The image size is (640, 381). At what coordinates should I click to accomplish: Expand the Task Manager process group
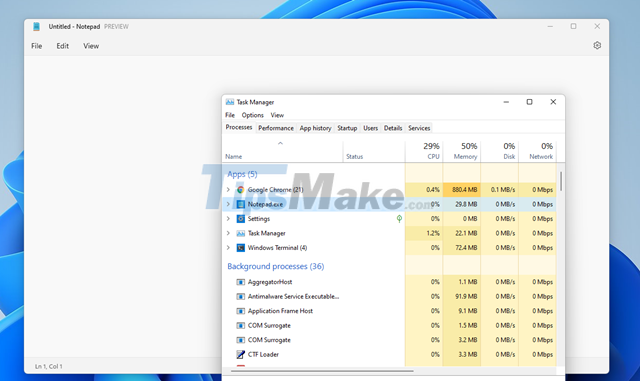(x=228, y=233)
